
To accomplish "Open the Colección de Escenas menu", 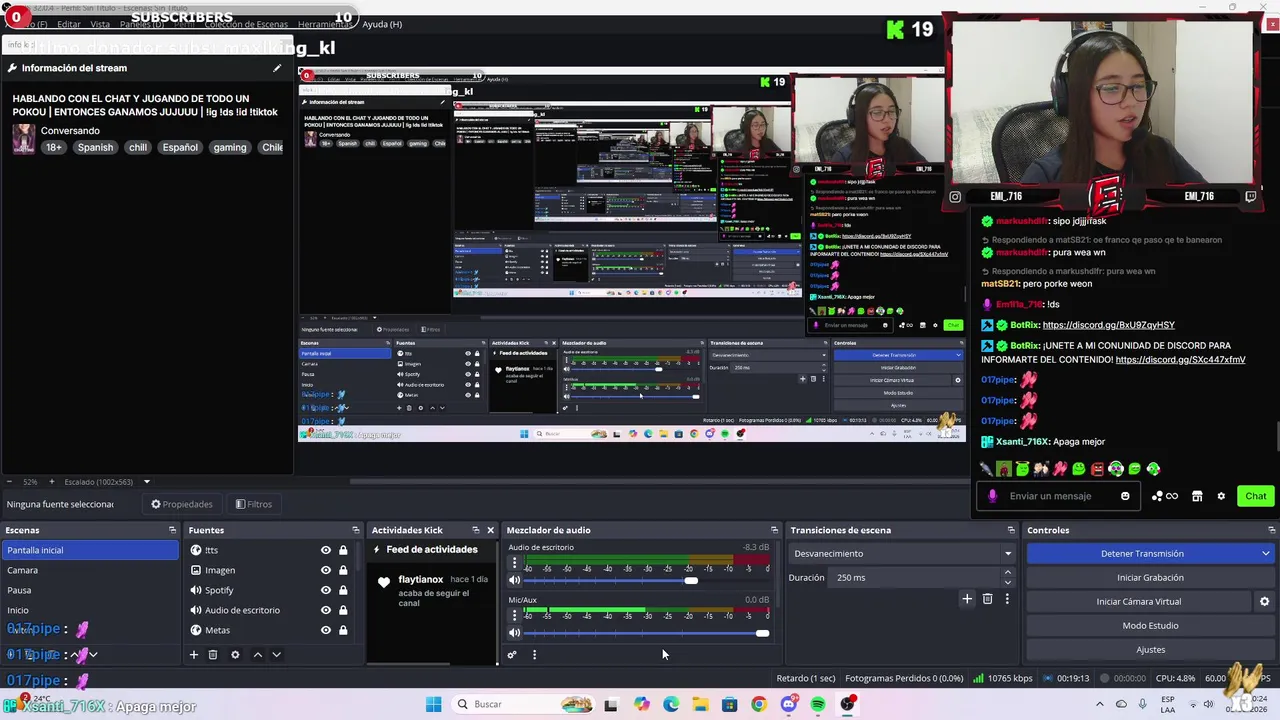I will 247,24.
